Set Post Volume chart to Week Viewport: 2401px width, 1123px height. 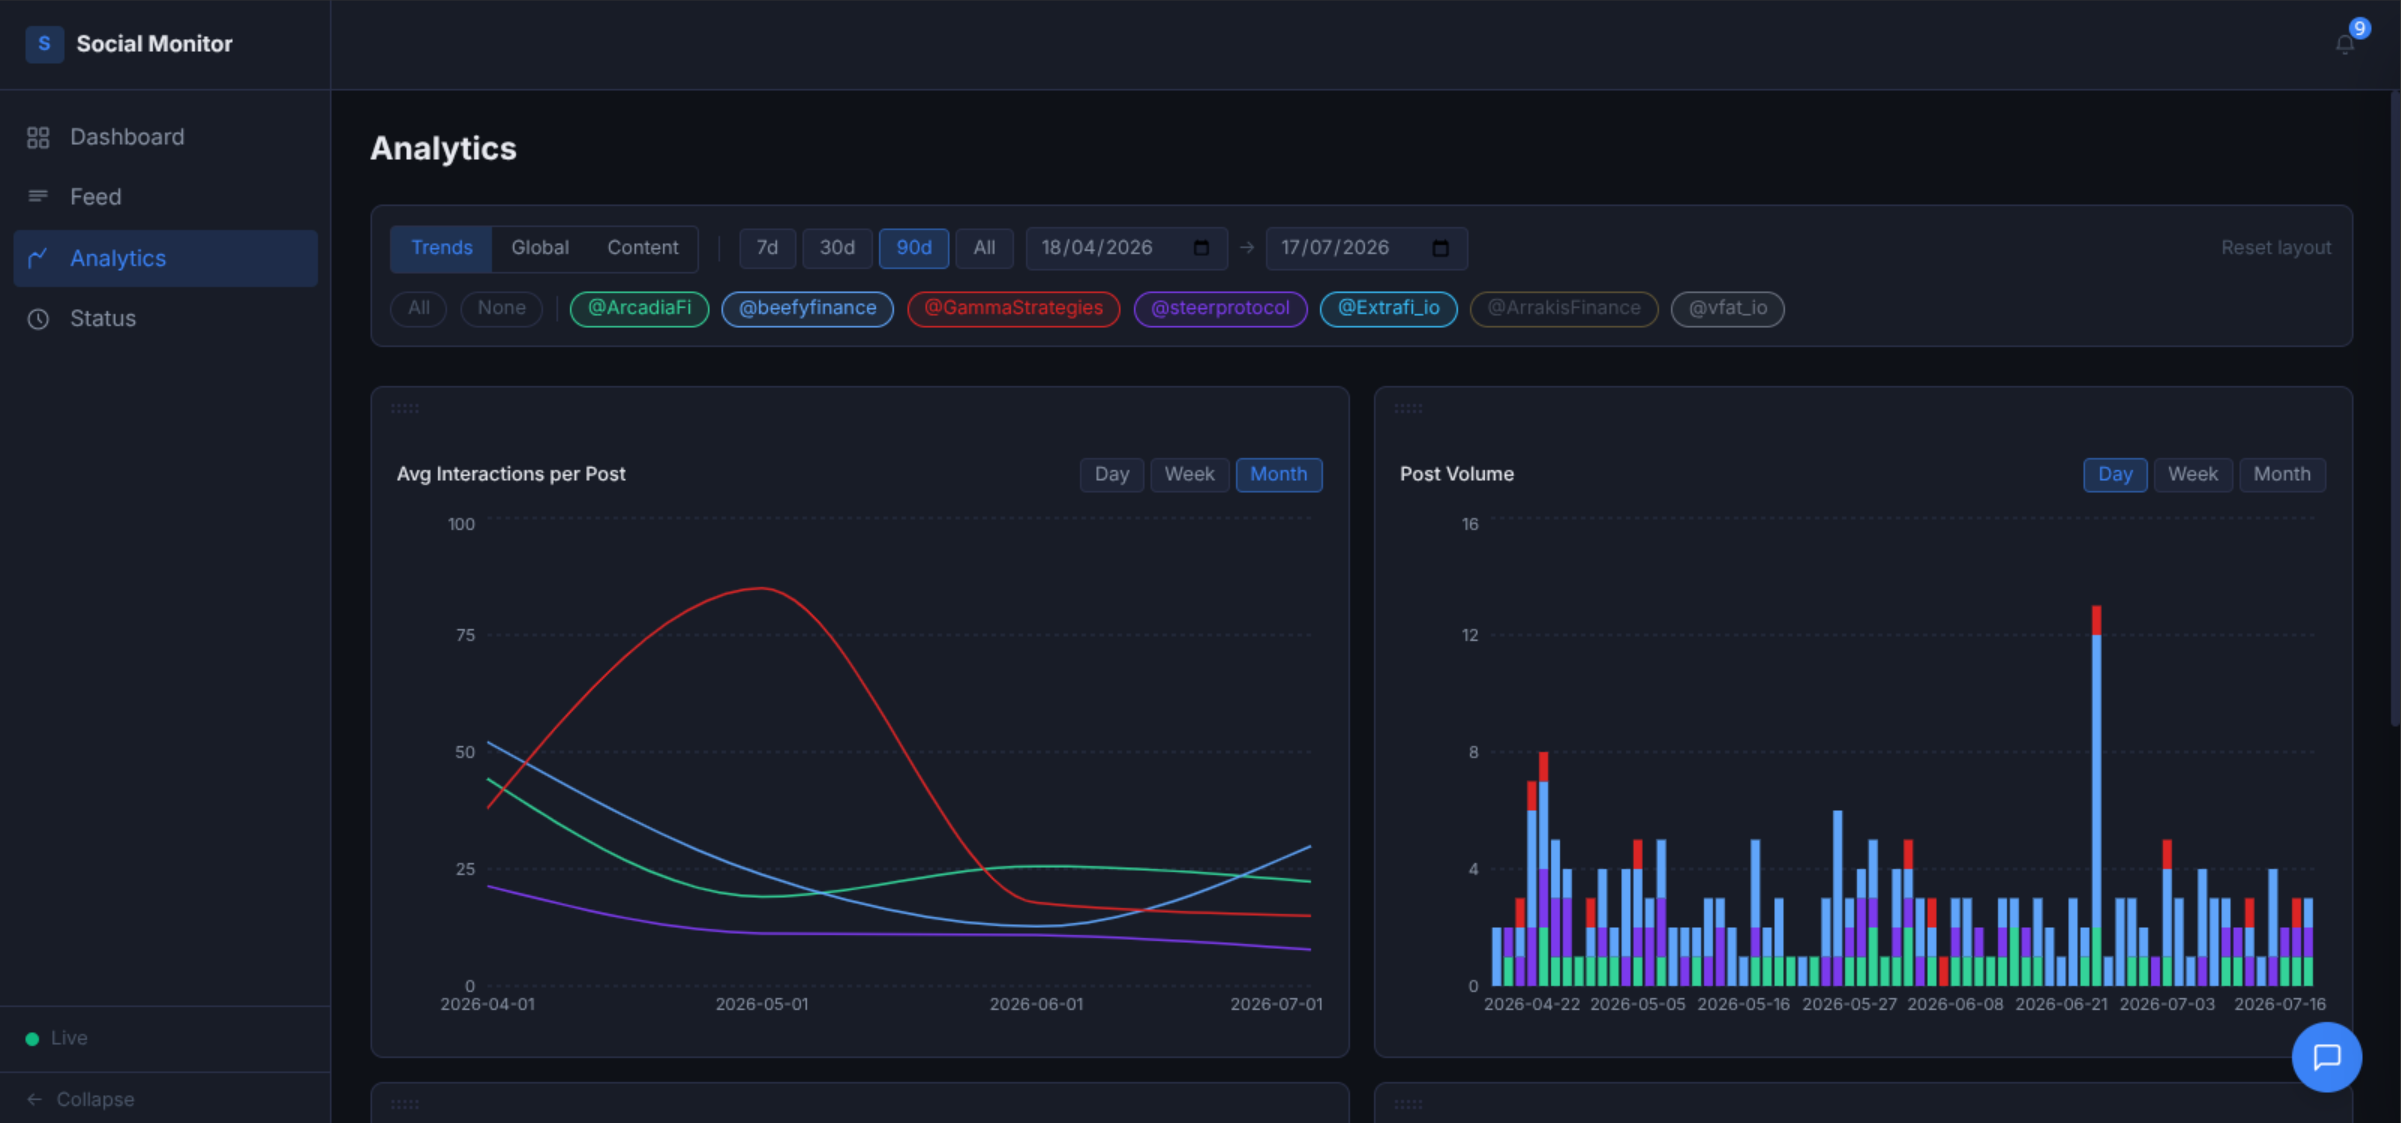click(2192, 474)
